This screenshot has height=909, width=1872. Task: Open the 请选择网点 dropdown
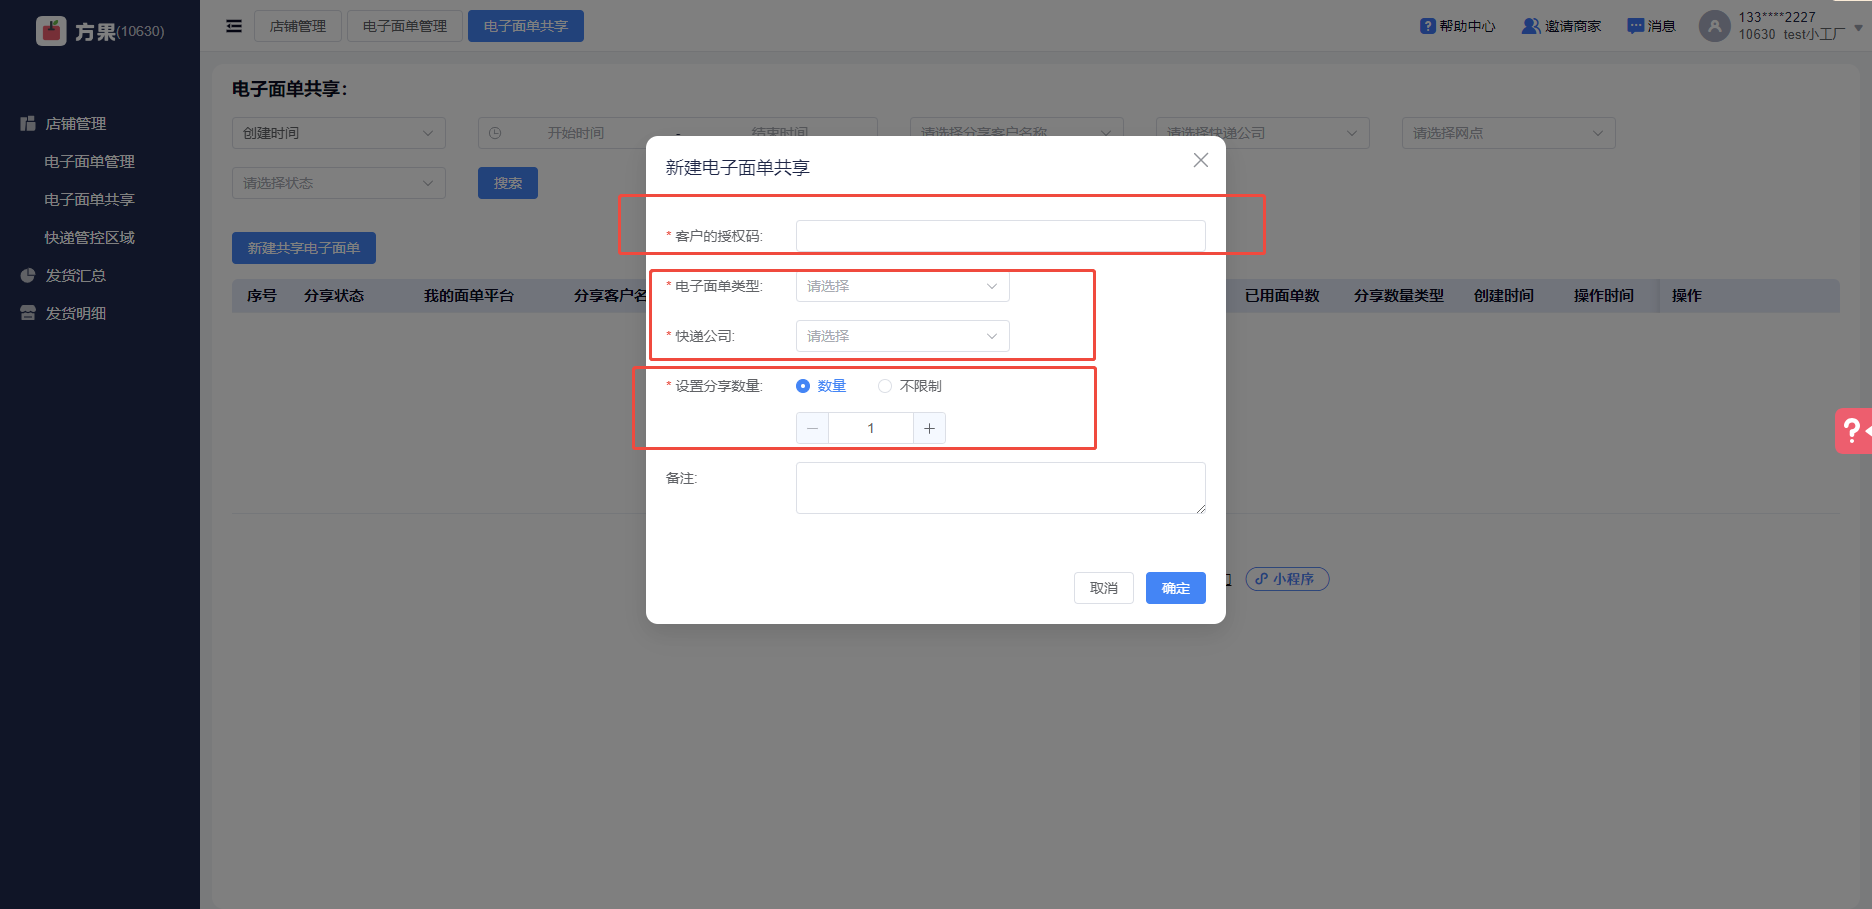[x=1509, y=133]
